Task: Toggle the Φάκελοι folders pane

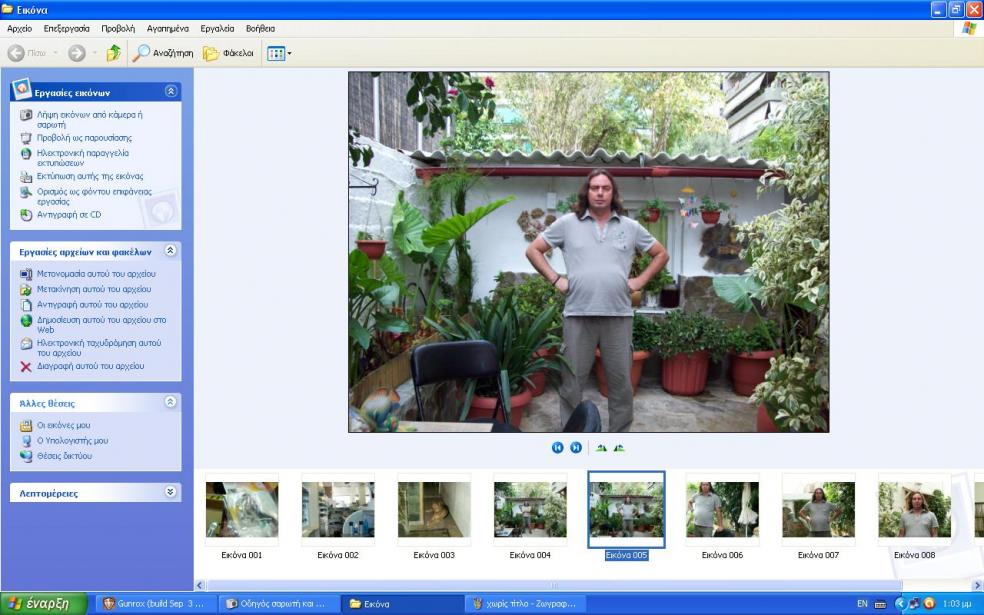Action: (229, 53)
